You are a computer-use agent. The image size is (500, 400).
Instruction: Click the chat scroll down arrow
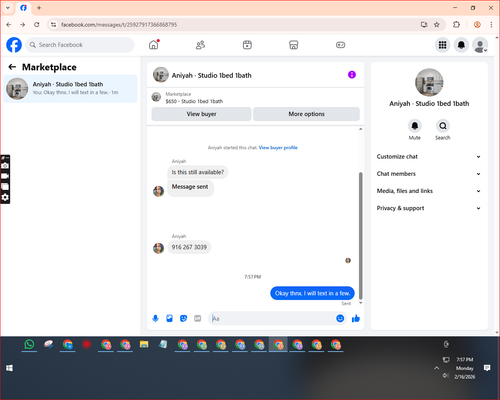(x=360, y=303)
